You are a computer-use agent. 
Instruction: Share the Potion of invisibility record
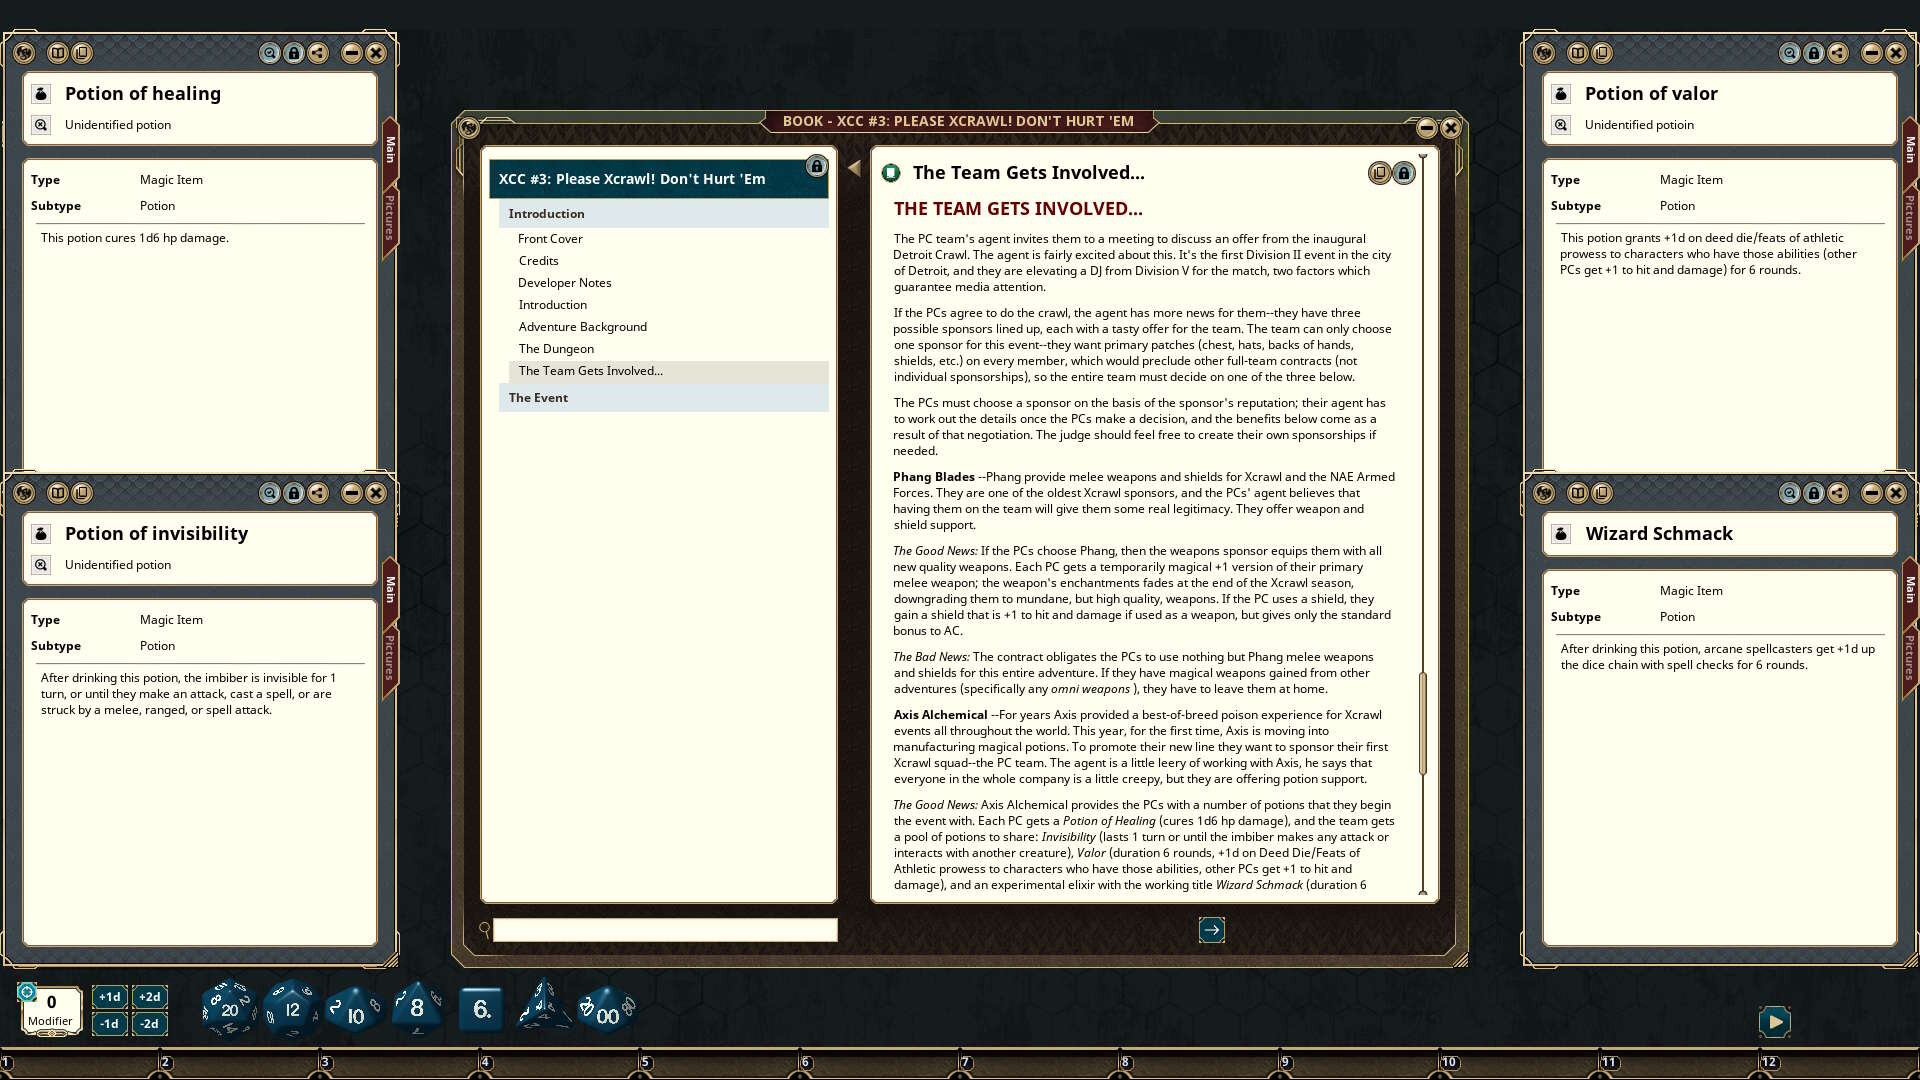(318, 493)
